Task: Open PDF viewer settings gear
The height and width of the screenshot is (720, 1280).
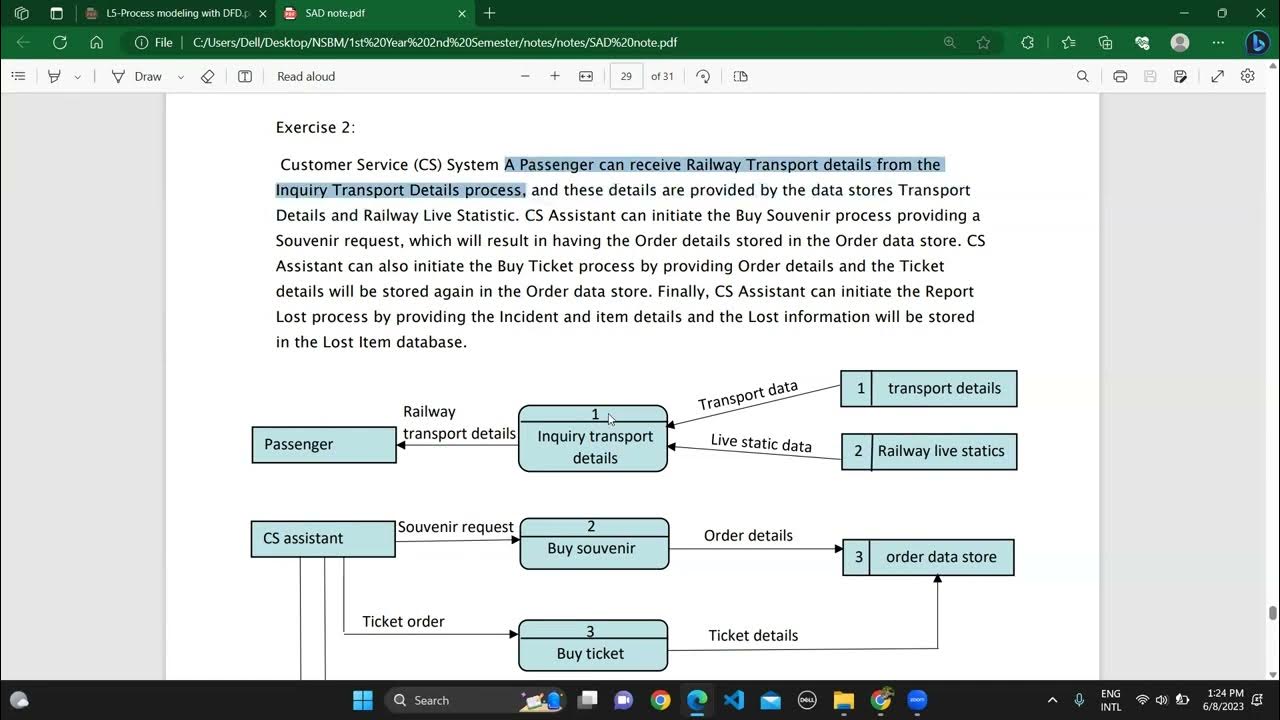Action: [1248, 76]
